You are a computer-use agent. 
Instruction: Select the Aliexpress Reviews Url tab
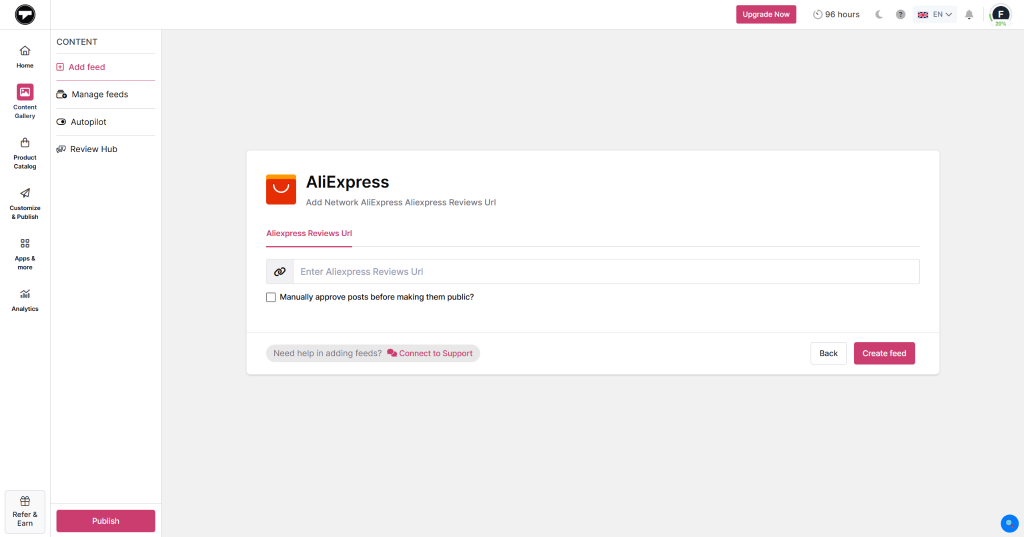click(x=309, y=233)
